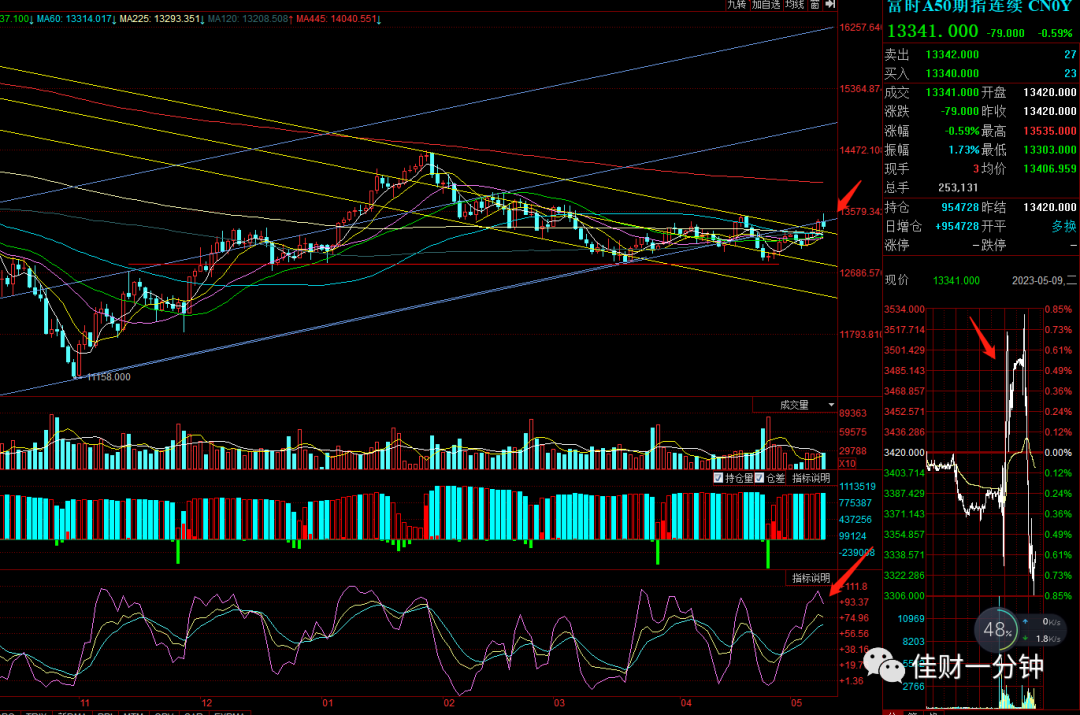Select the TRIX indicator tab

point(36,713)
